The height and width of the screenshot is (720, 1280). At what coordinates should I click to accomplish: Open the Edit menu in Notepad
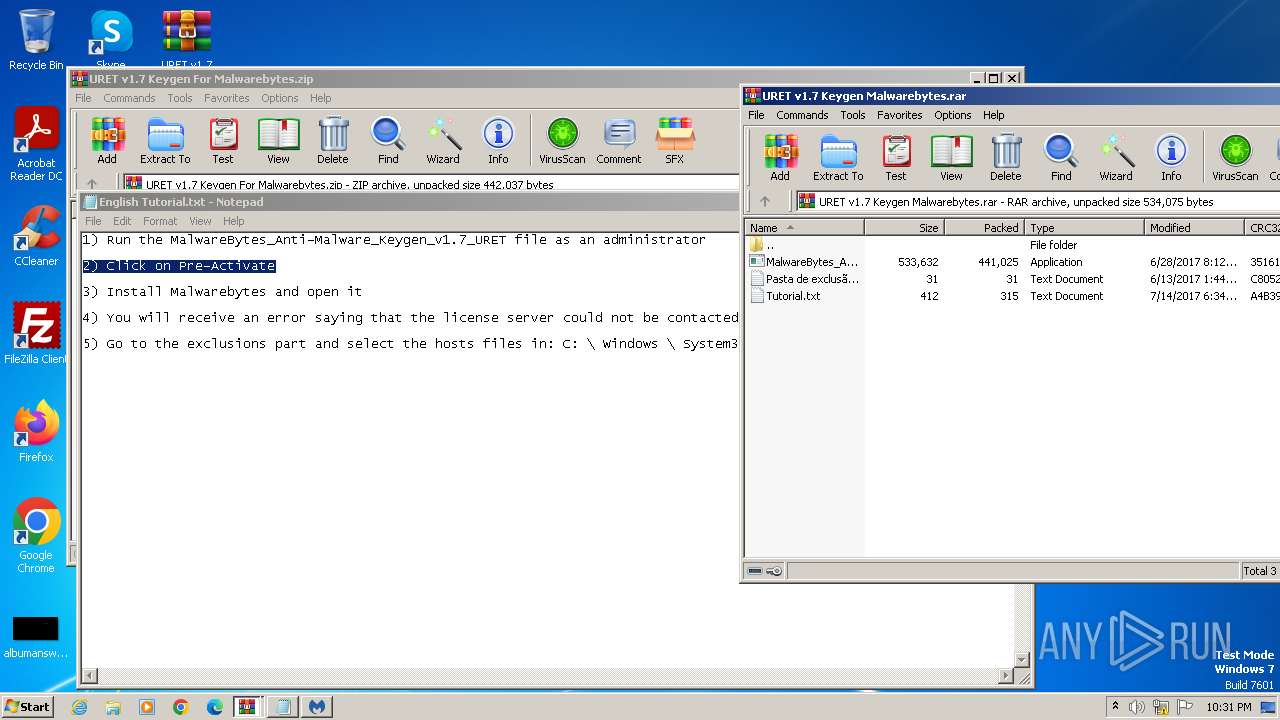(x=122, y=221)
